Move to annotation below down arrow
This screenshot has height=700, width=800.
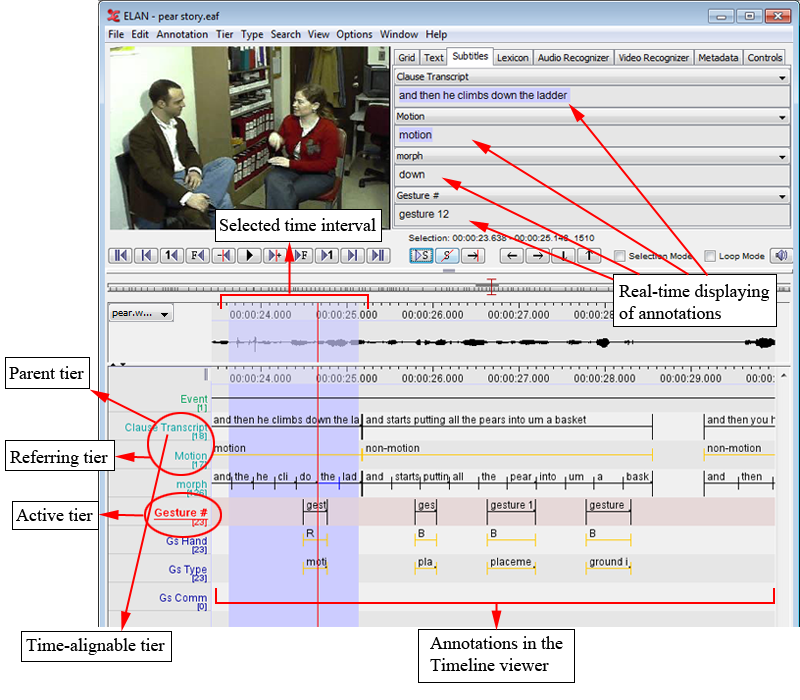pyautogui.click(x=563, y=255)
